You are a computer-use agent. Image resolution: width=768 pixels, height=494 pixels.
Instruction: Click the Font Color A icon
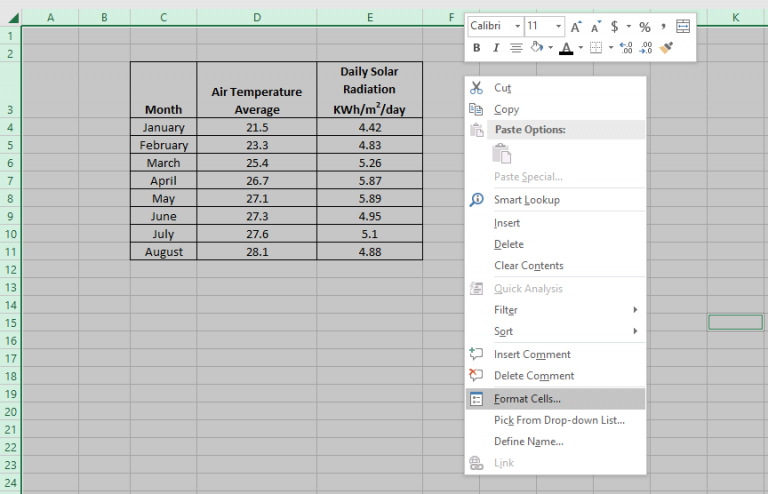(566, 48)
